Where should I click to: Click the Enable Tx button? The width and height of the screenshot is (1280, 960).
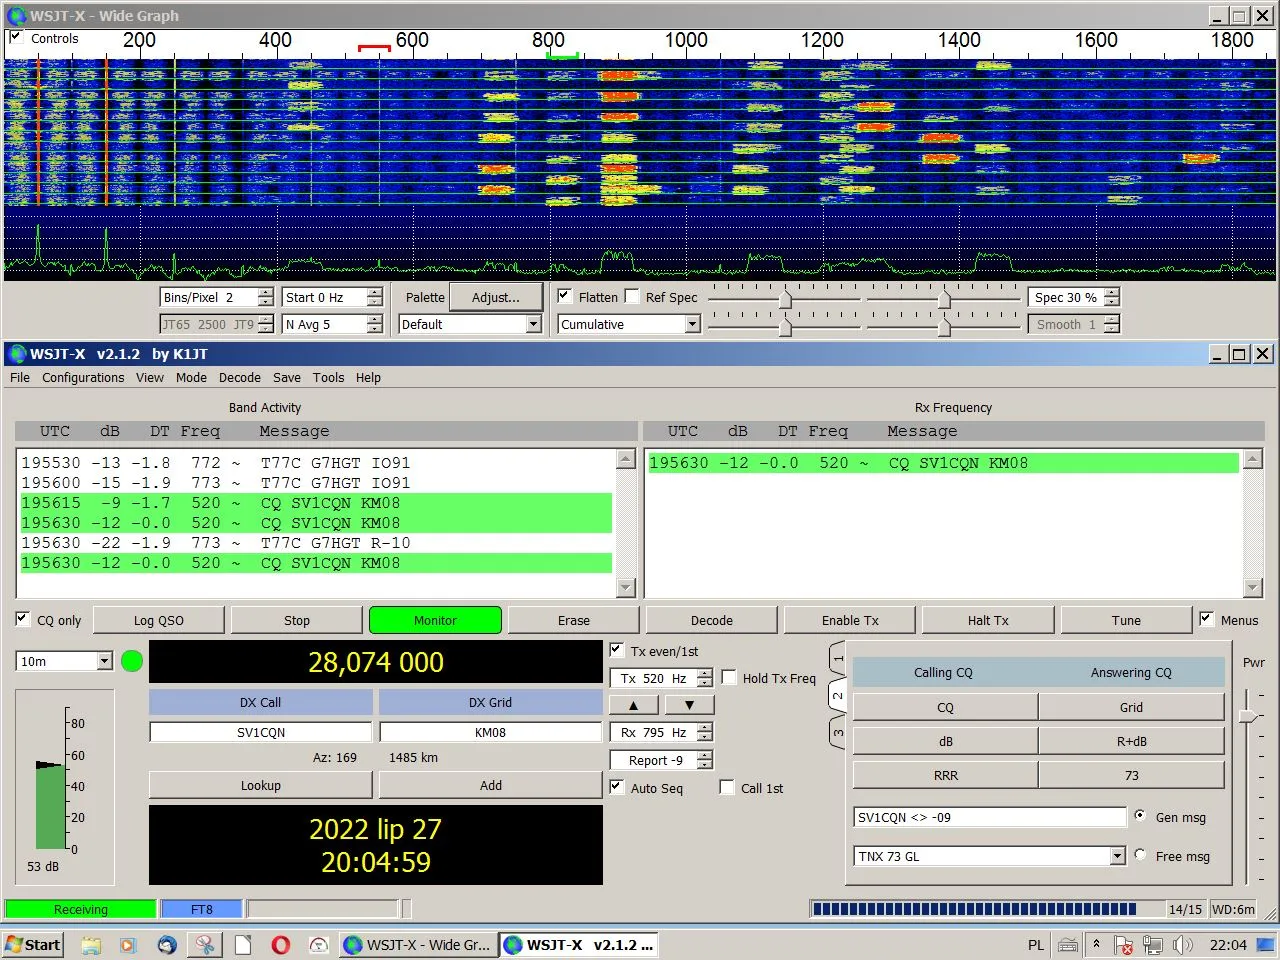[850, 620]
